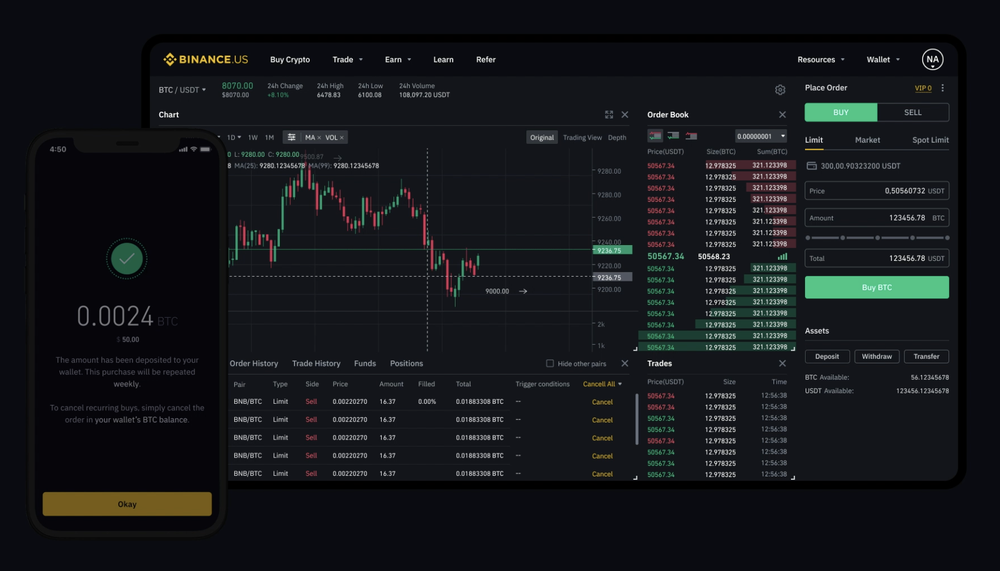
Task: Switch to the Spot Limit tab
Action: pos(930,140)
